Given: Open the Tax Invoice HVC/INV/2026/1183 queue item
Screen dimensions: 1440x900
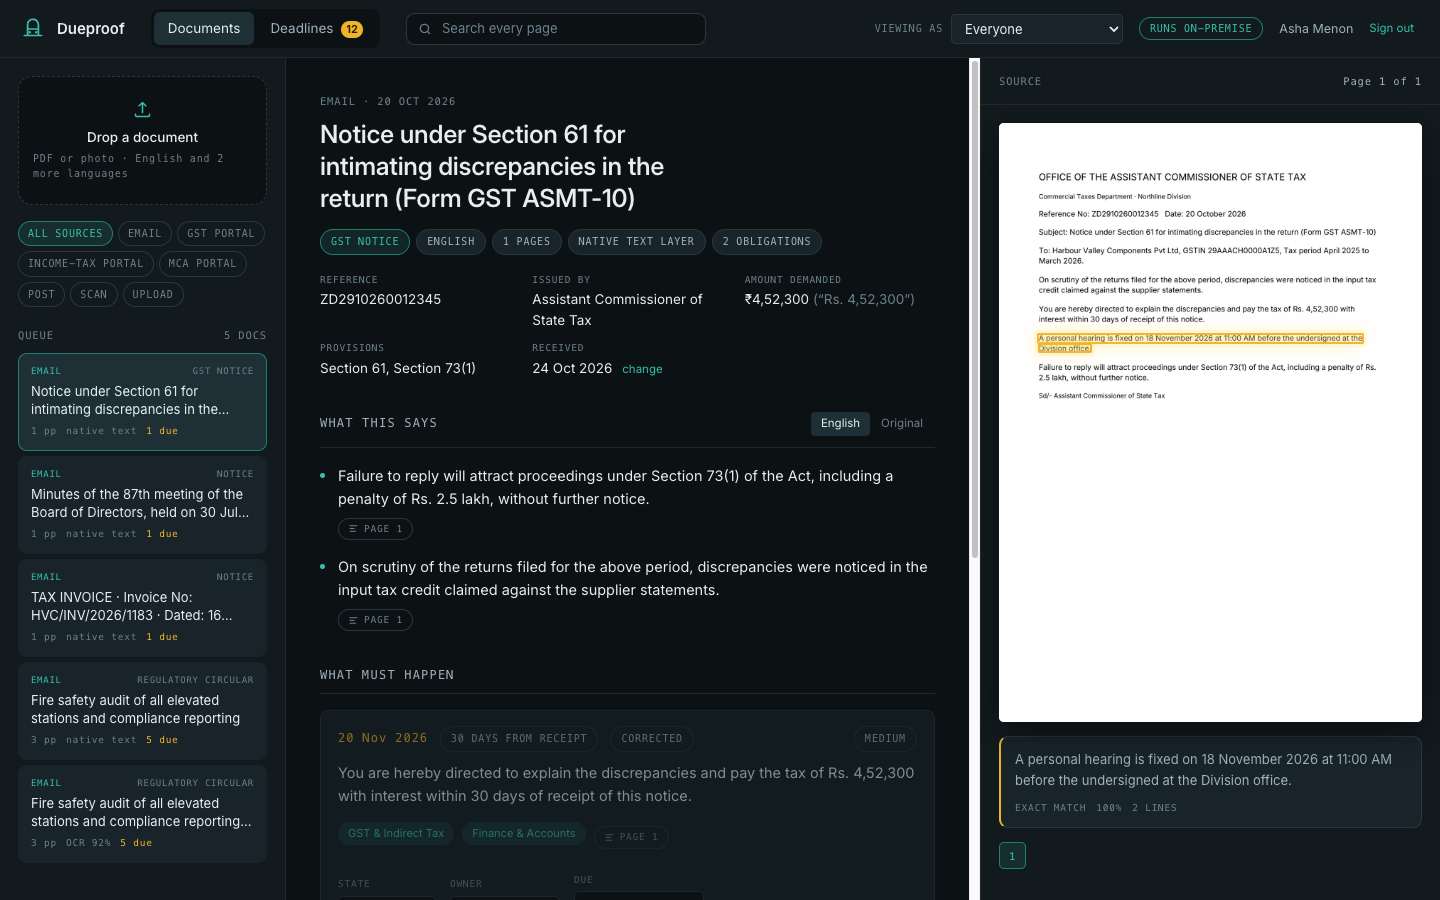Looking at the screenshot, I should (142, 608).
